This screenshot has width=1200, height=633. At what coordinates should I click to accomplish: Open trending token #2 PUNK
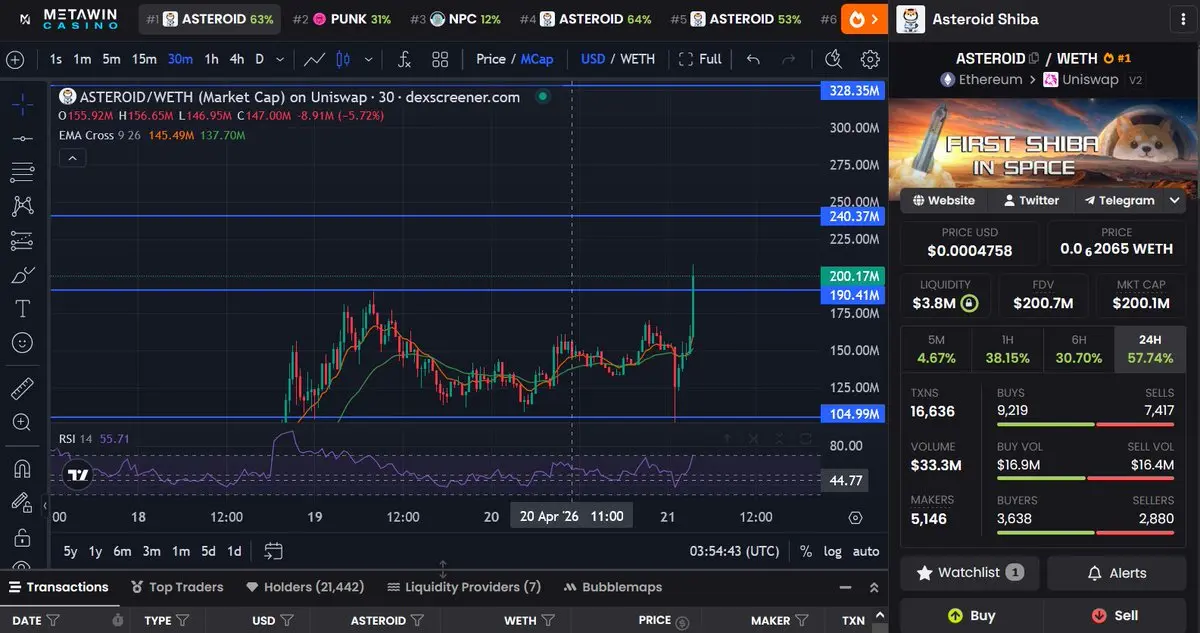pos(342,19)
